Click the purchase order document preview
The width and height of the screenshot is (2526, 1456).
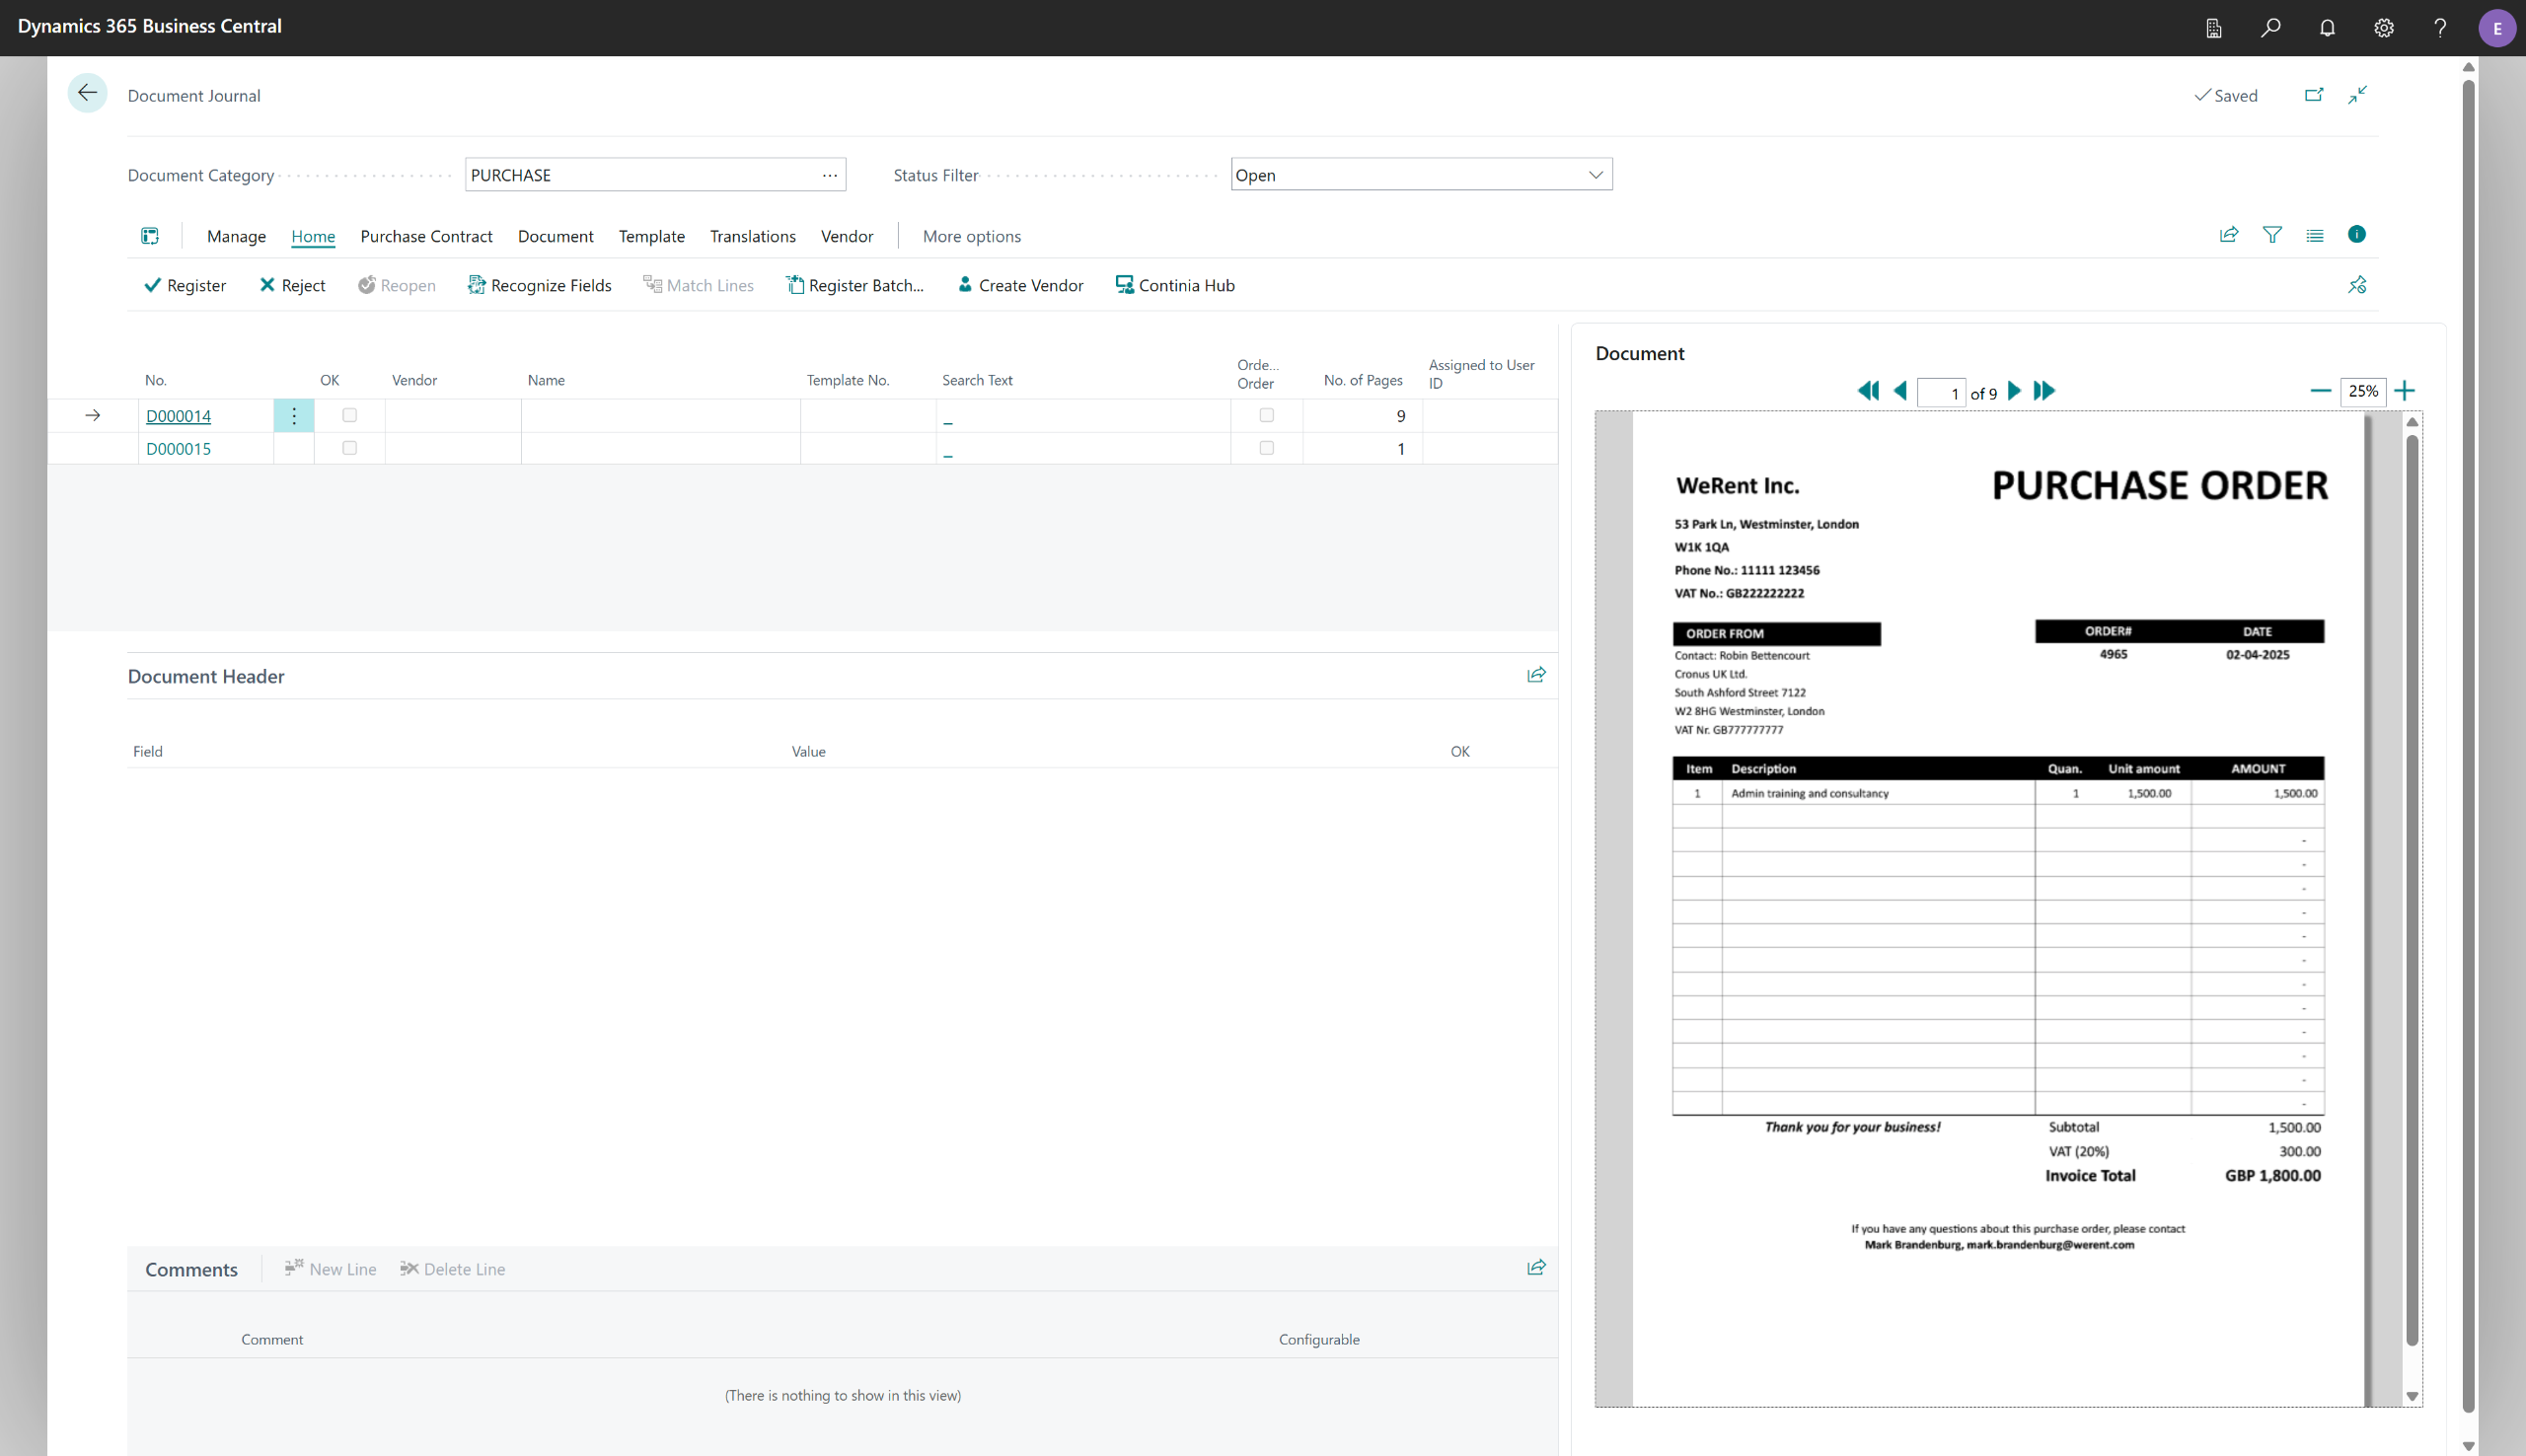click(1999, 908)
